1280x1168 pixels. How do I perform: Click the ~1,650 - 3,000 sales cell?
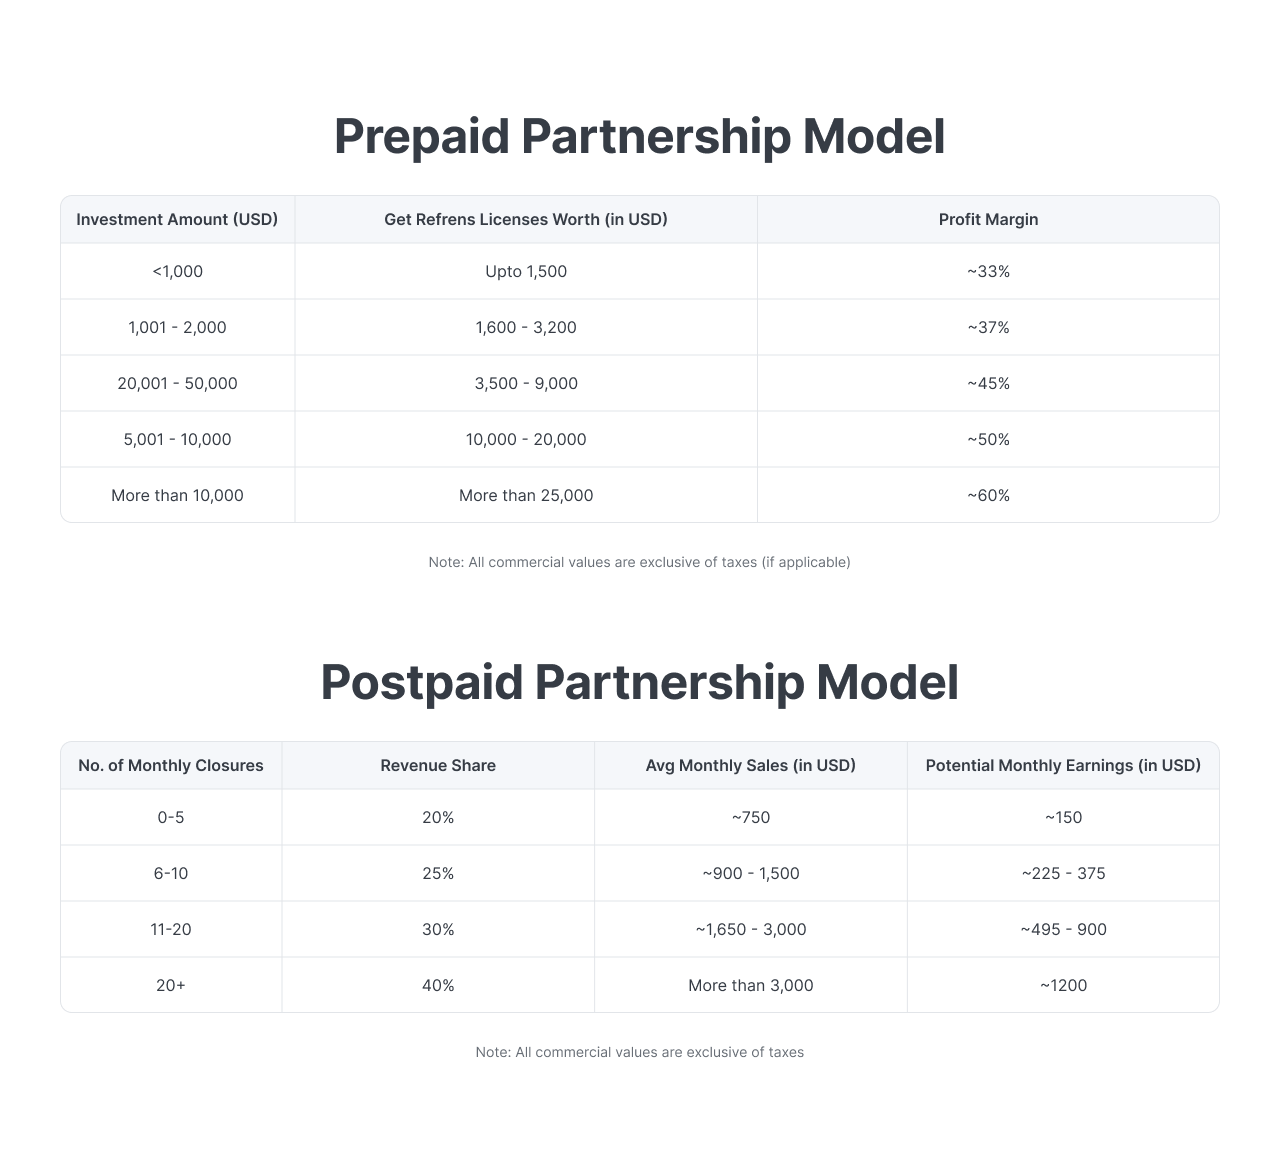(x=750, y=929)
